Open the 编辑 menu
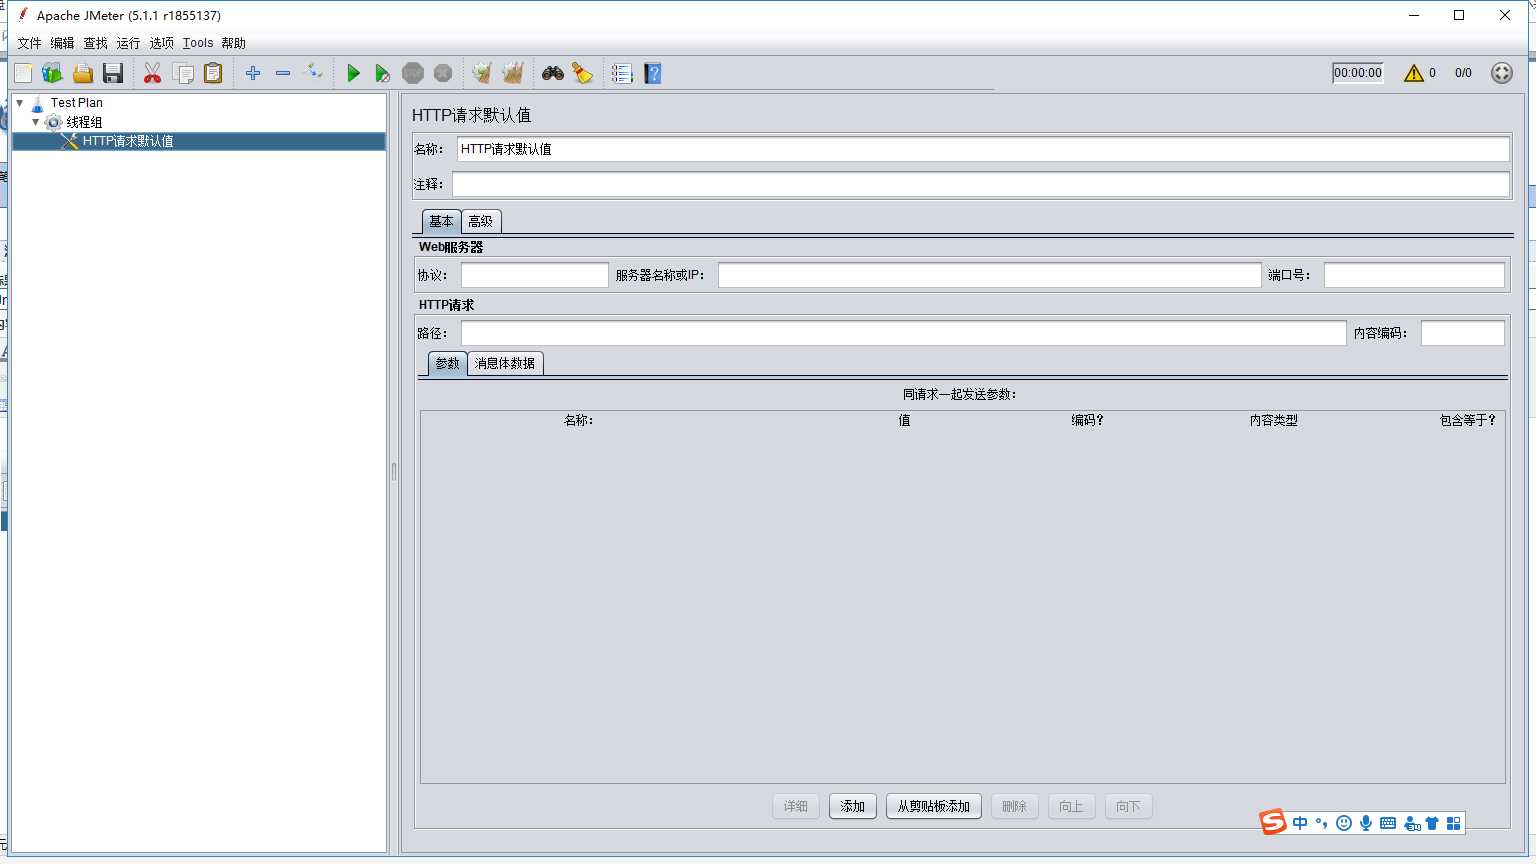The image size is (1536, 864). pyautogui.click(x=62, y=43)
